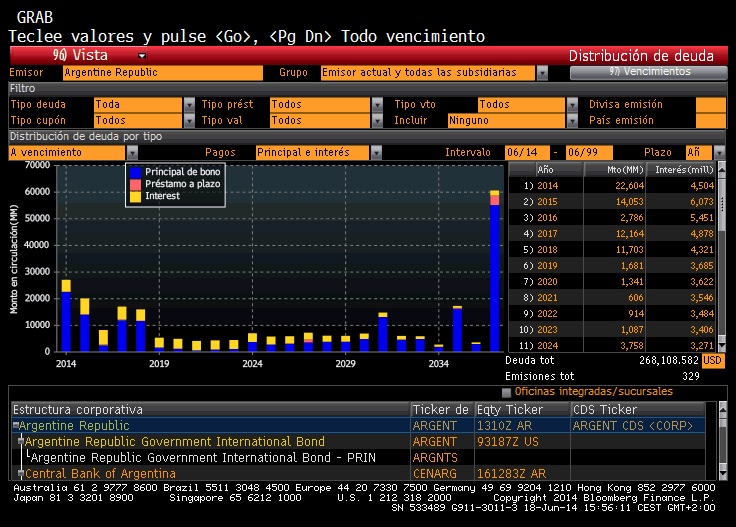736x527 pixels.
Task: Click the 1310Z AR equity ticker
Action: pyautogui.click(x=504, y=426)
